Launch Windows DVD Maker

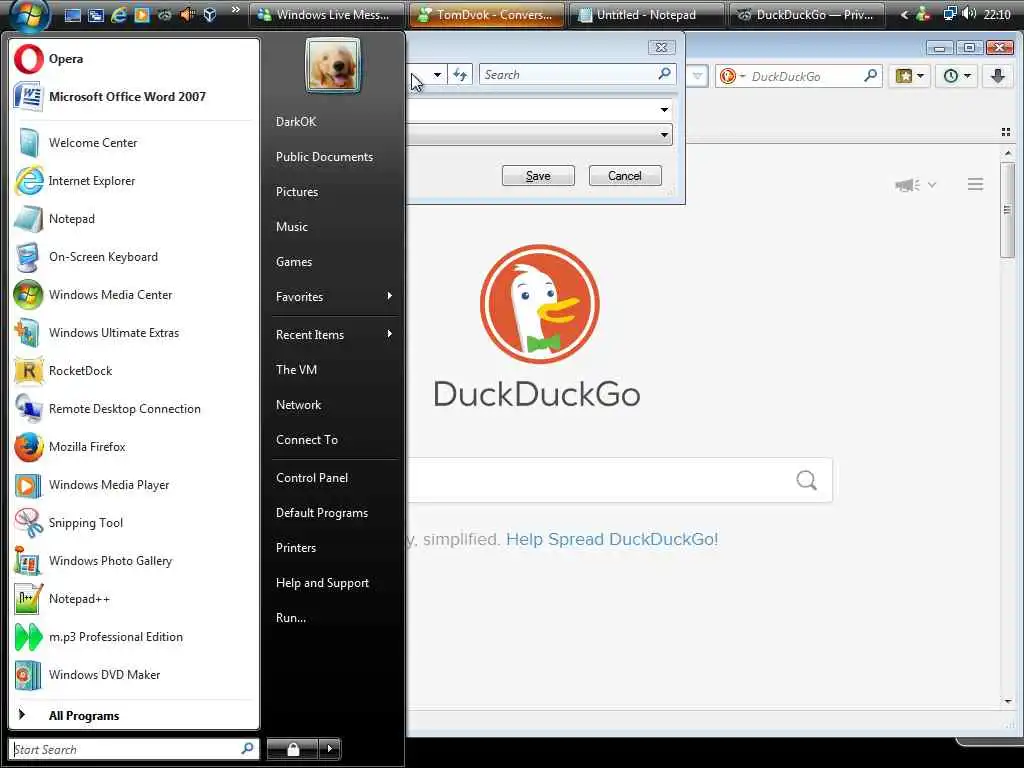[133, 675]
